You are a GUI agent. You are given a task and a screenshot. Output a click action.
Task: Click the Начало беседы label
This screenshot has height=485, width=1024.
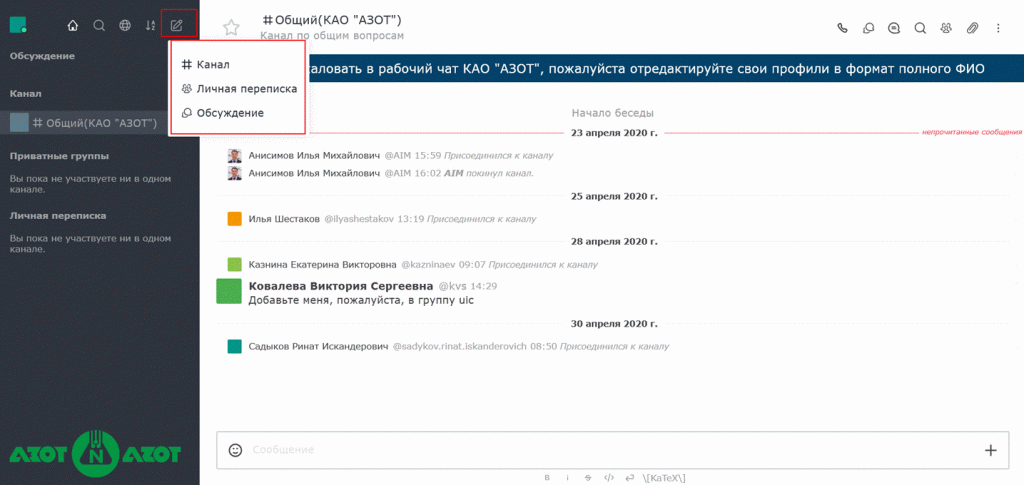point(613,113)
